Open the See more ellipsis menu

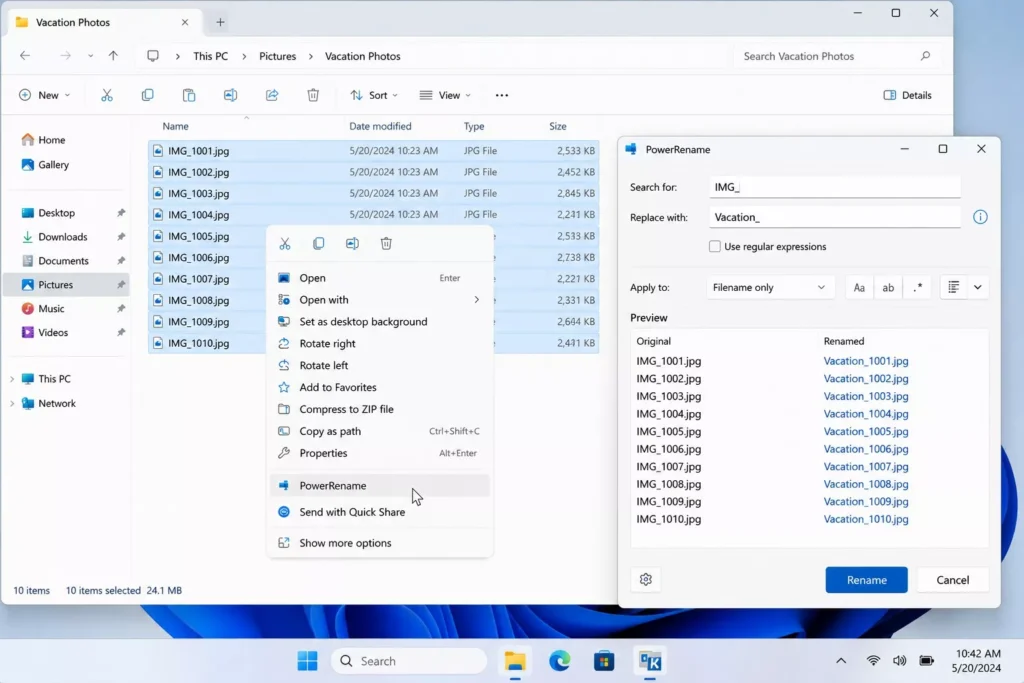pos(502,95)
